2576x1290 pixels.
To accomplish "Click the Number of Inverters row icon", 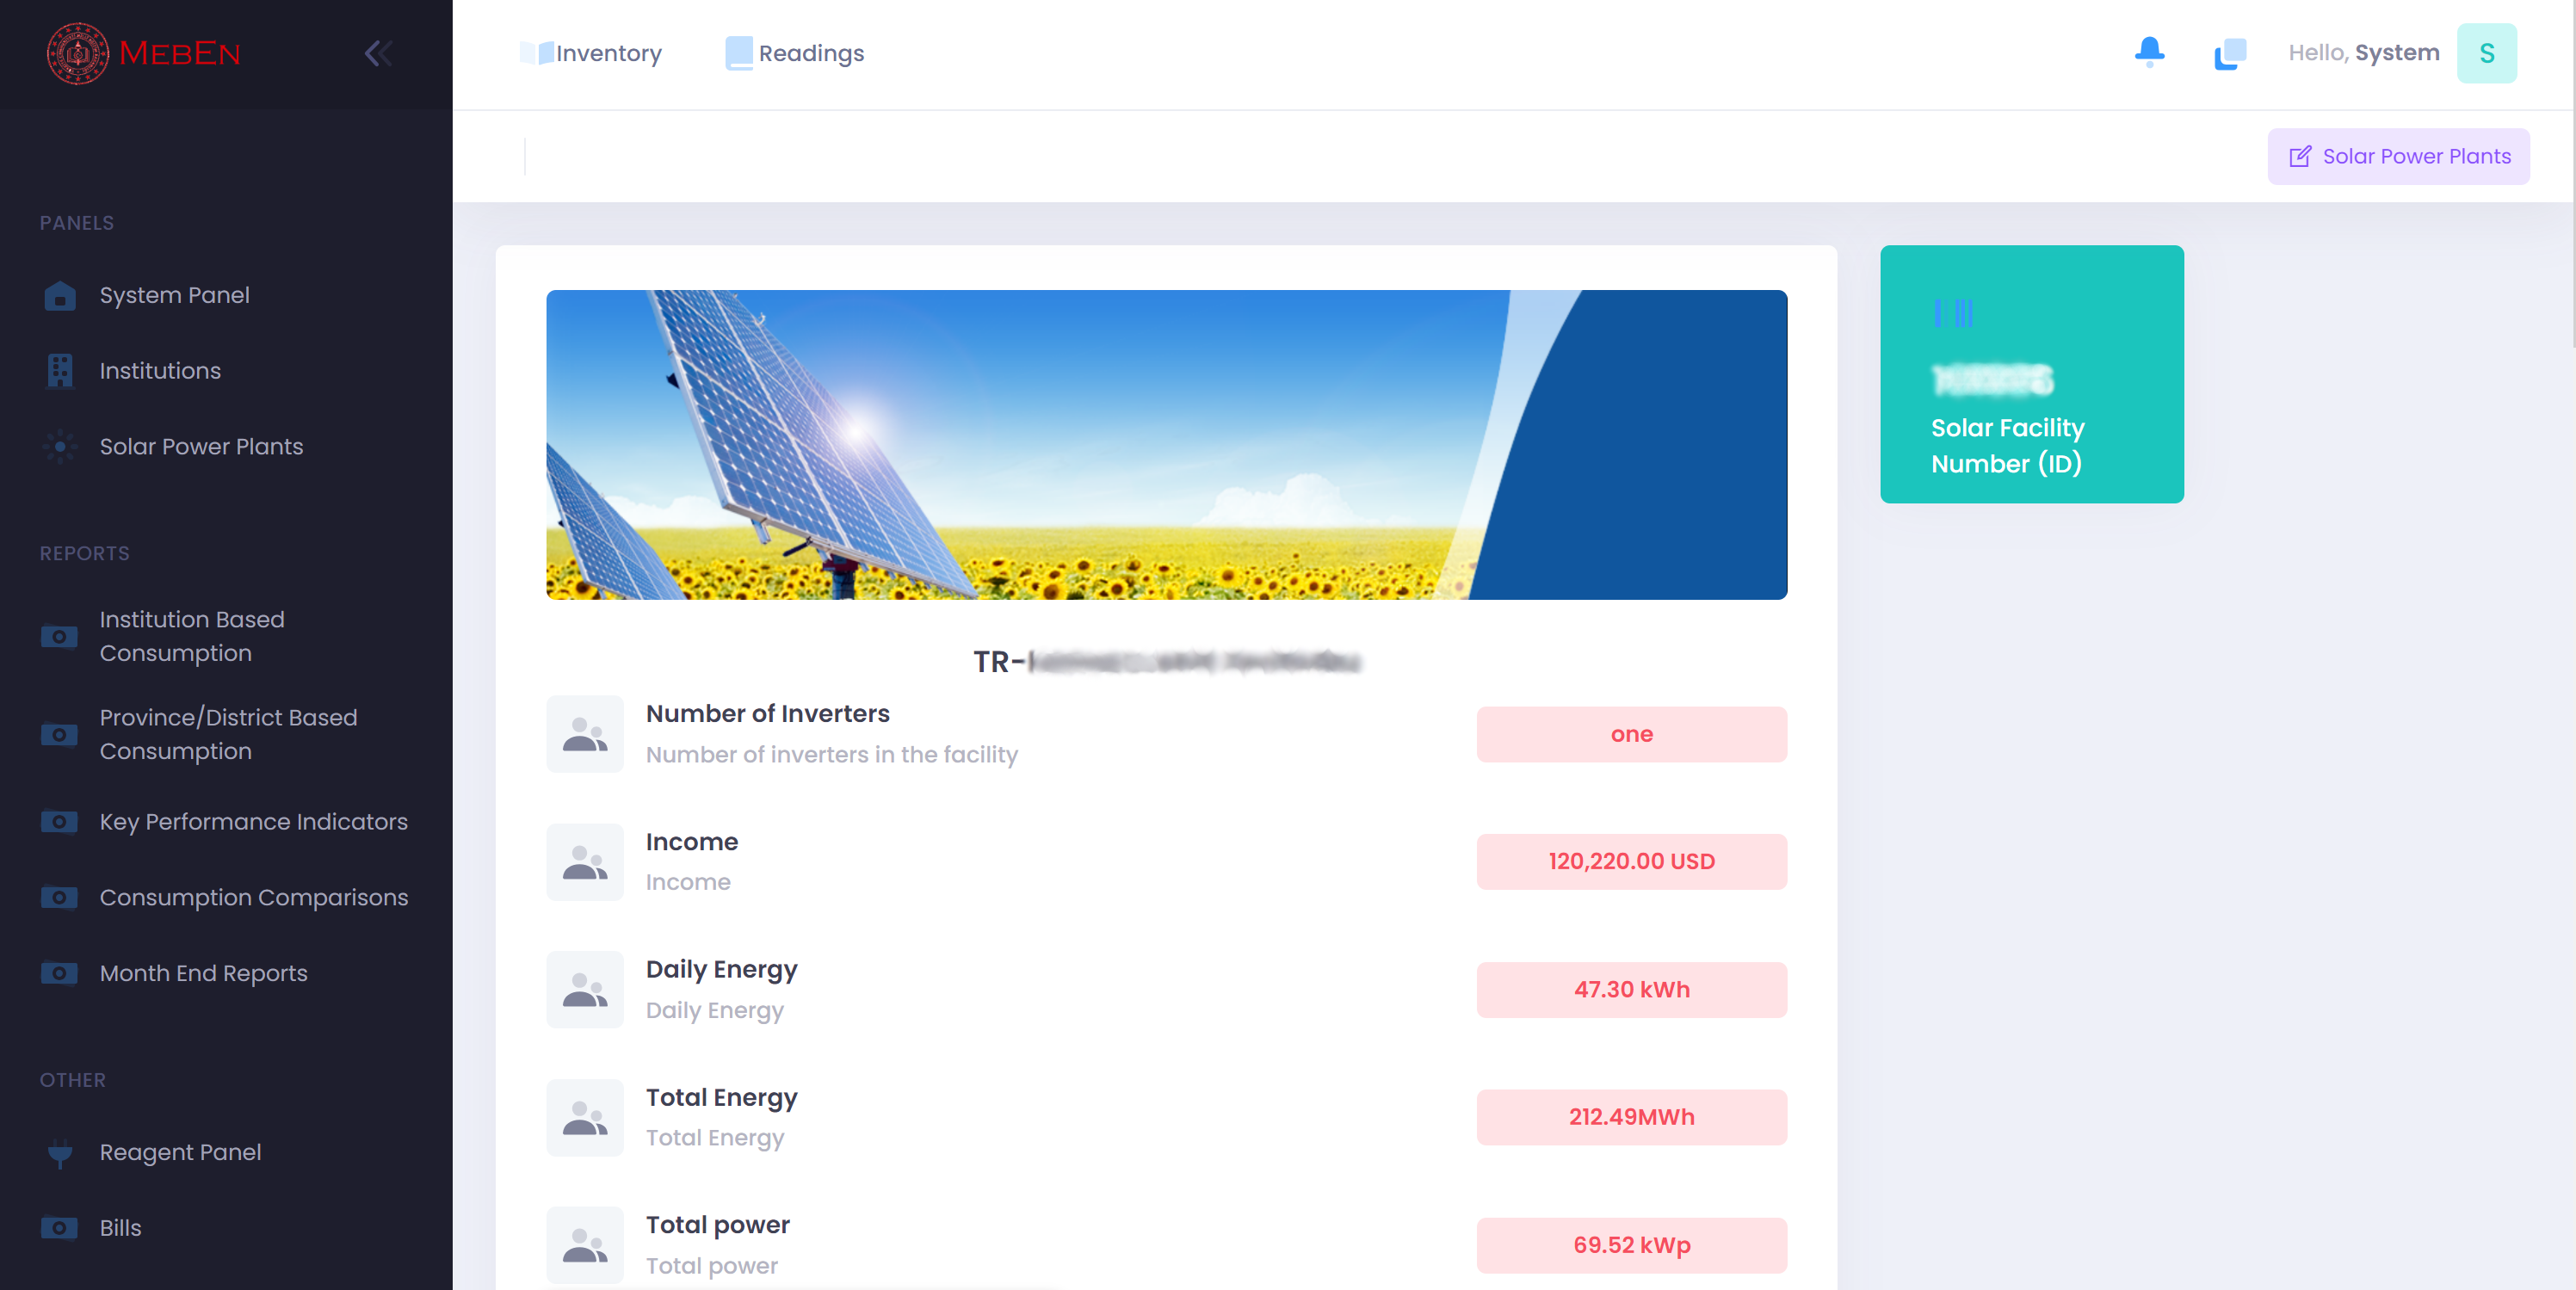I will [585, 734].
